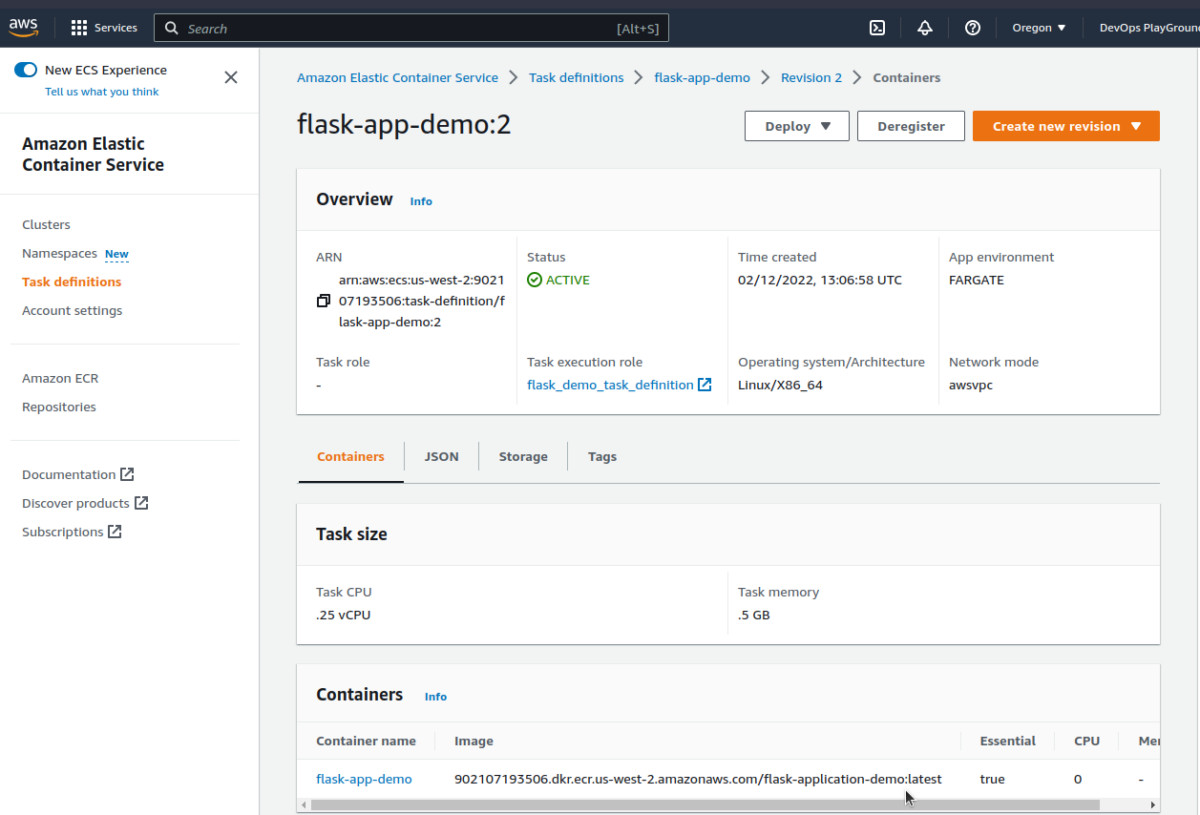Toggle the New ECS Experience switch

pos(26,70)
